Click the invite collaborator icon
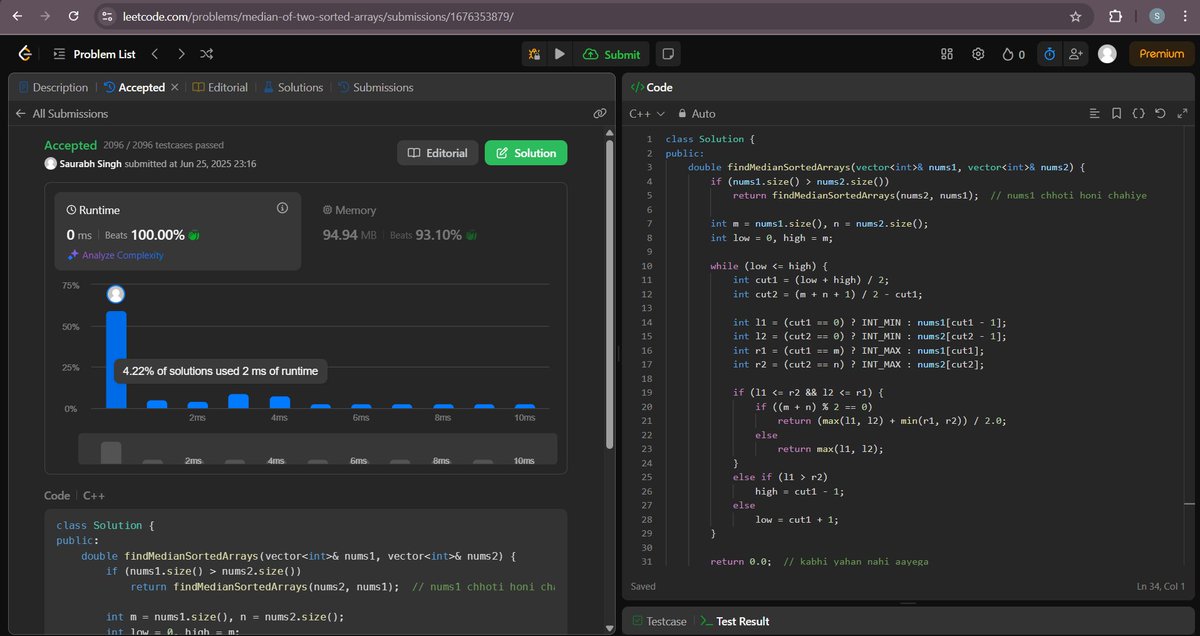Viewport: 1200px width, 636px height. pos(1076,54)
